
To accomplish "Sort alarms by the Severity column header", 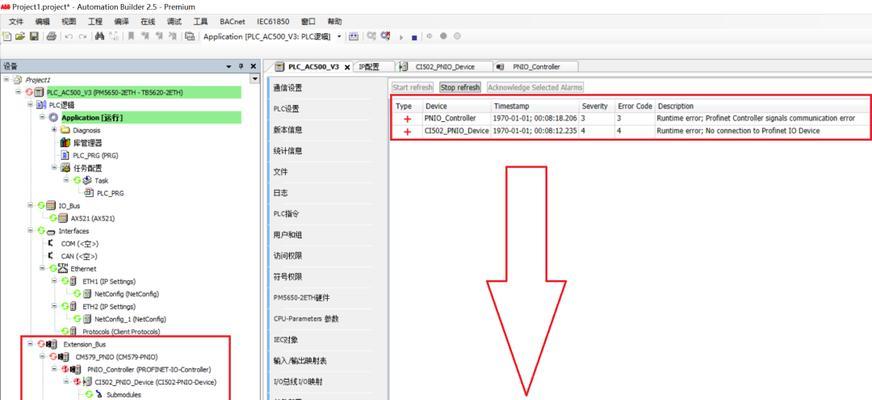I will pos(597,106).
